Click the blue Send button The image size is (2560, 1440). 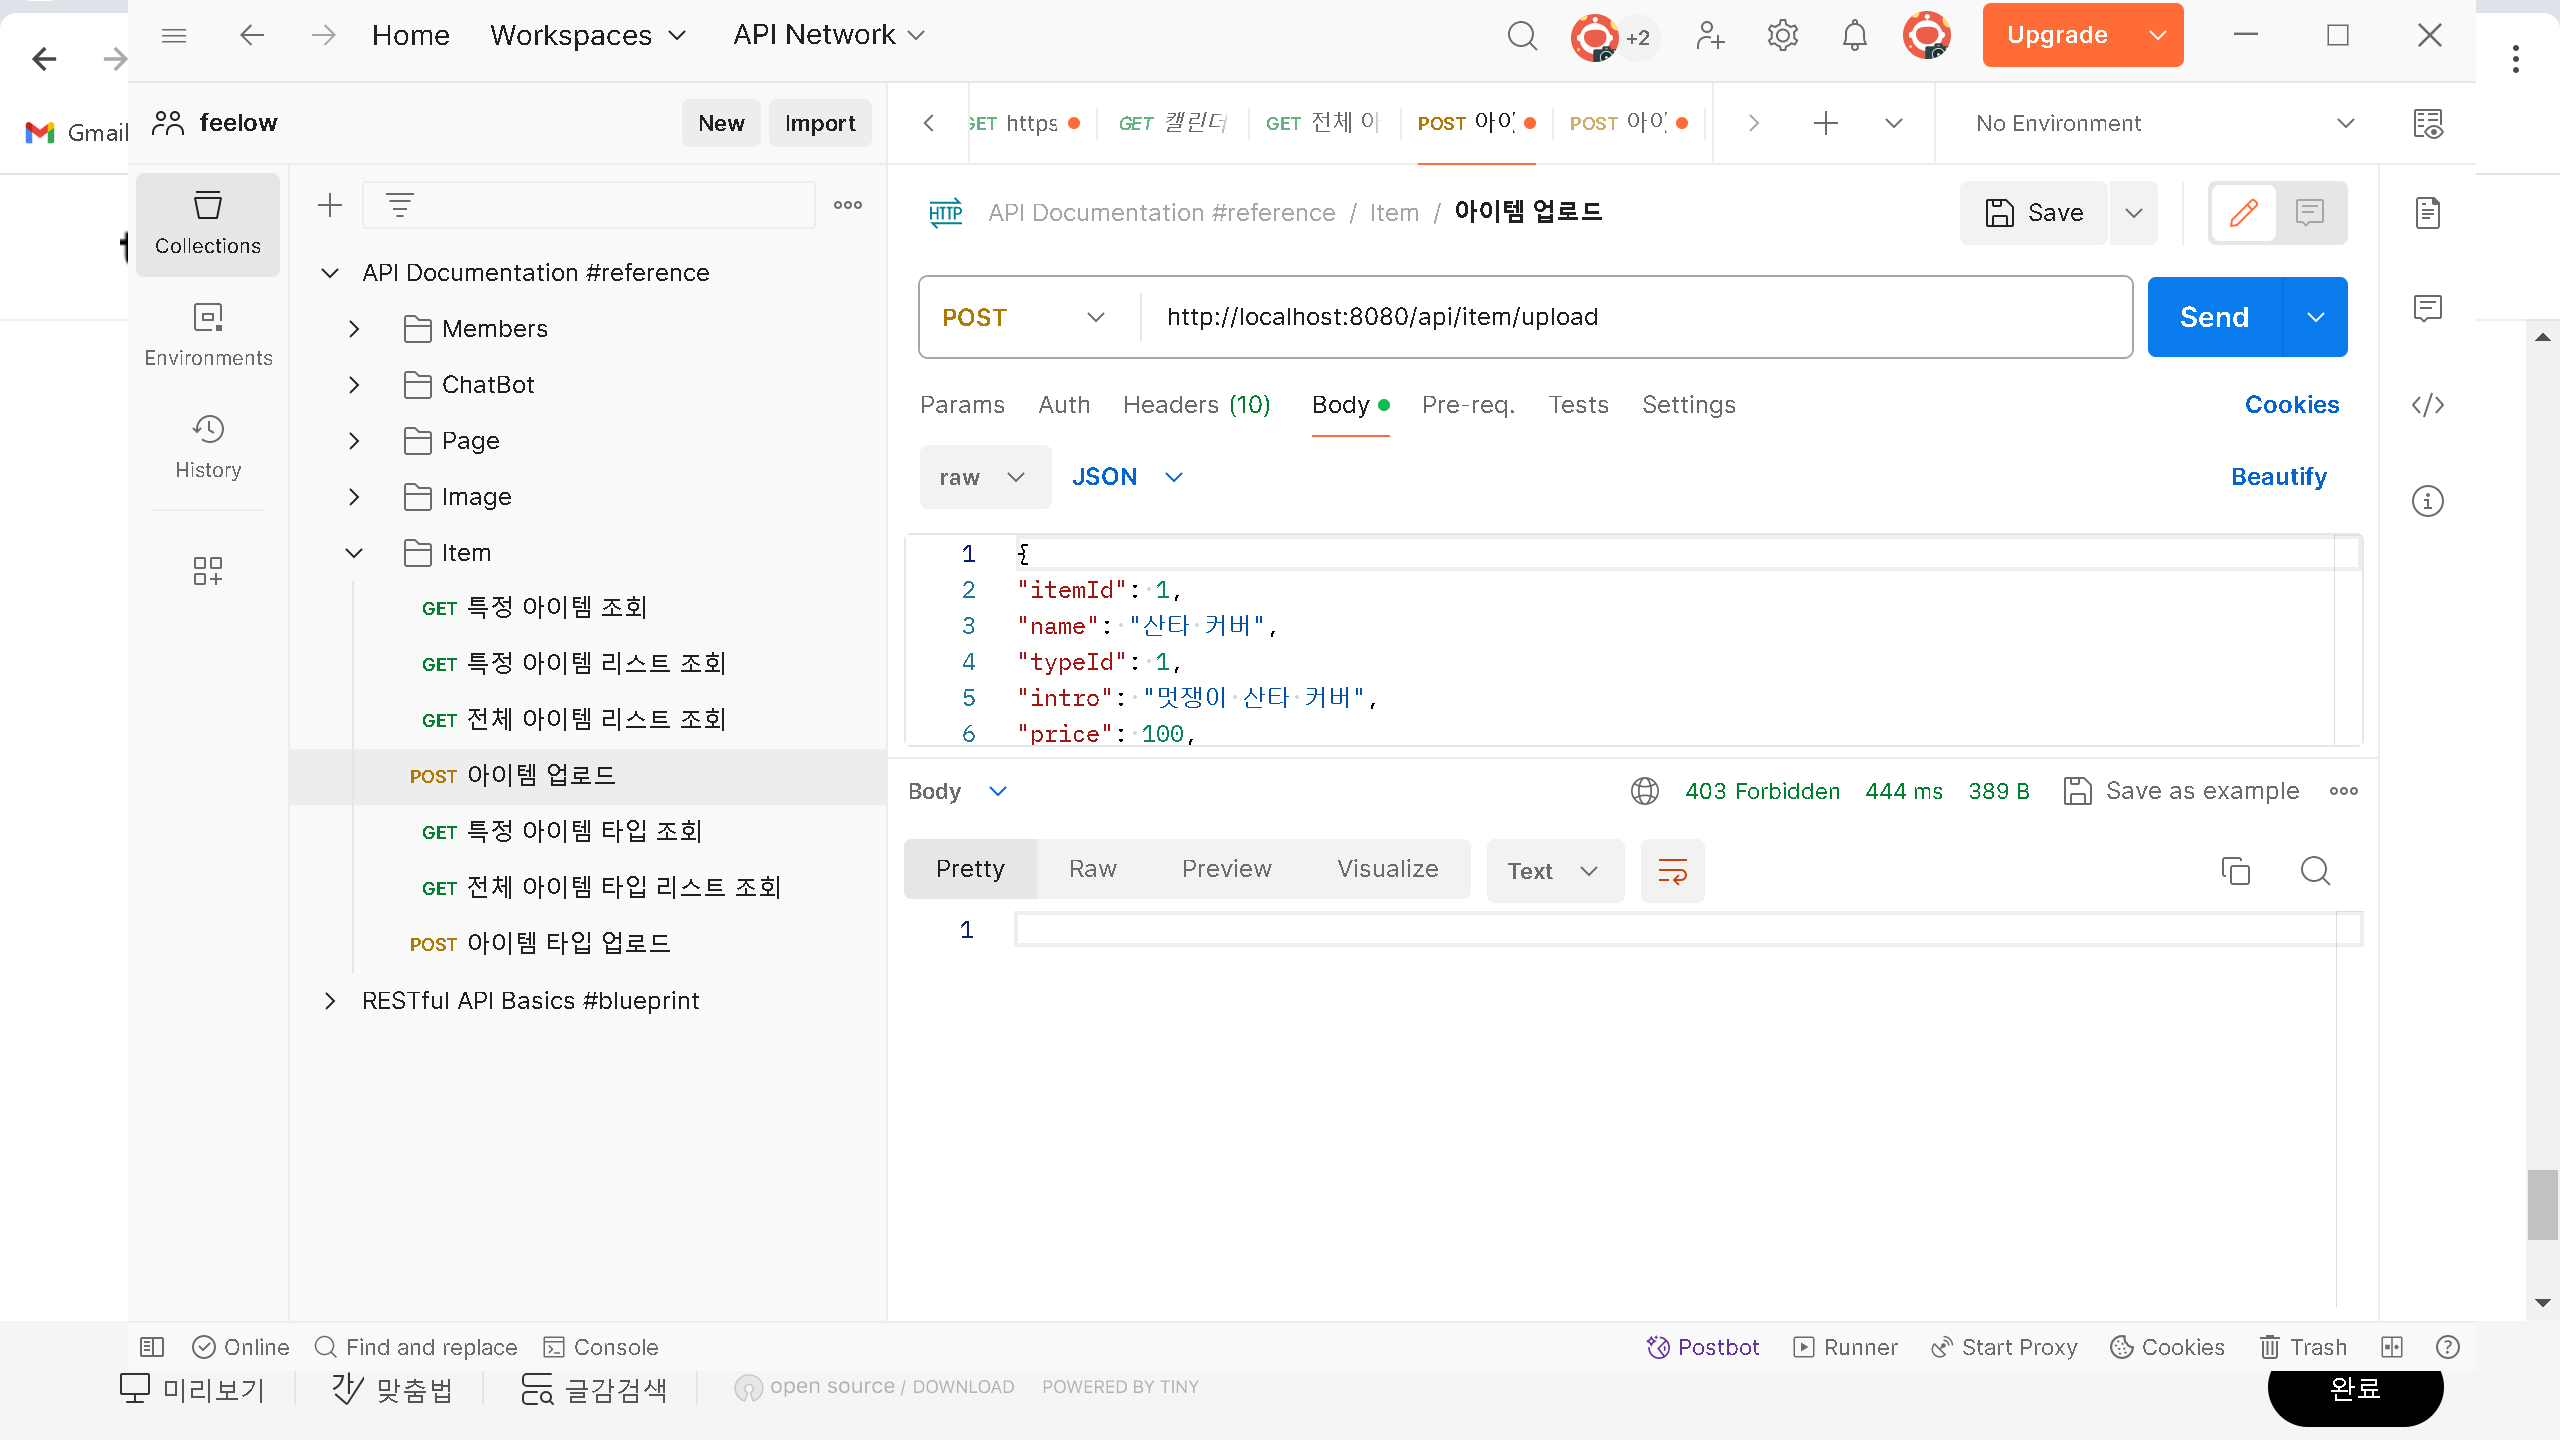tap(2214, 317)
